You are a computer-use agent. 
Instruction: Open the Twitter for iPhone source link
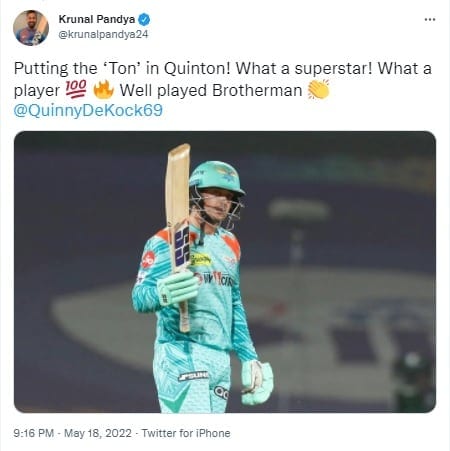coord(186,433)
